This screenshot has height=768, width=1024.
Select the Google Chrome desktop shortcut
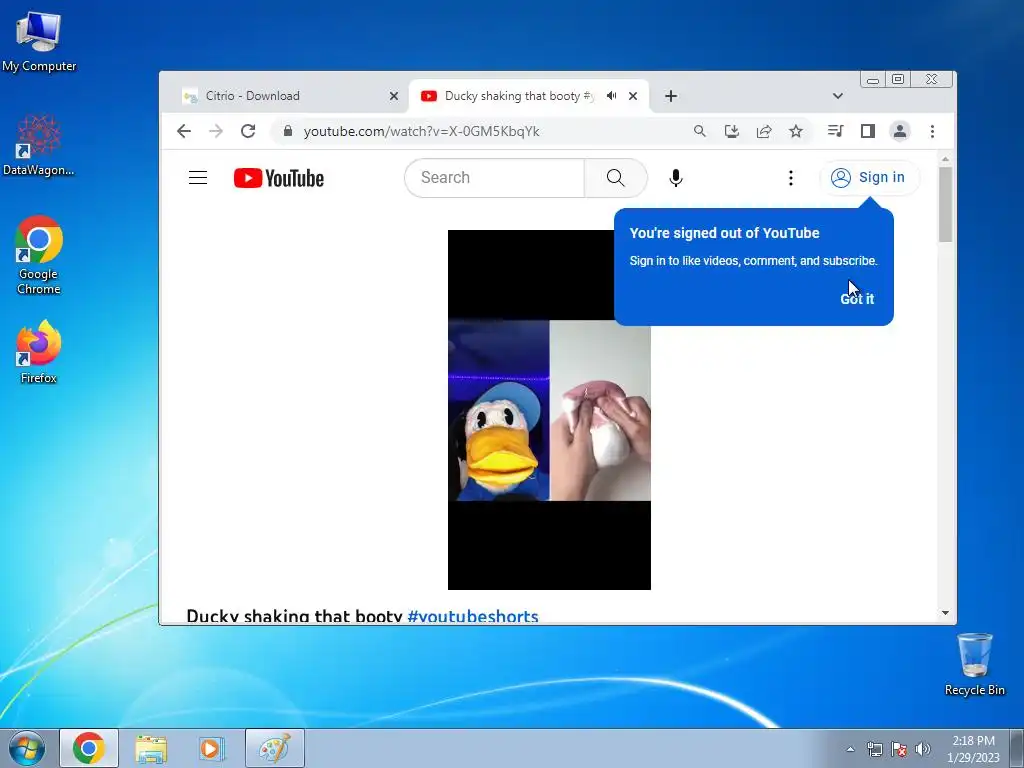(39, 255)
